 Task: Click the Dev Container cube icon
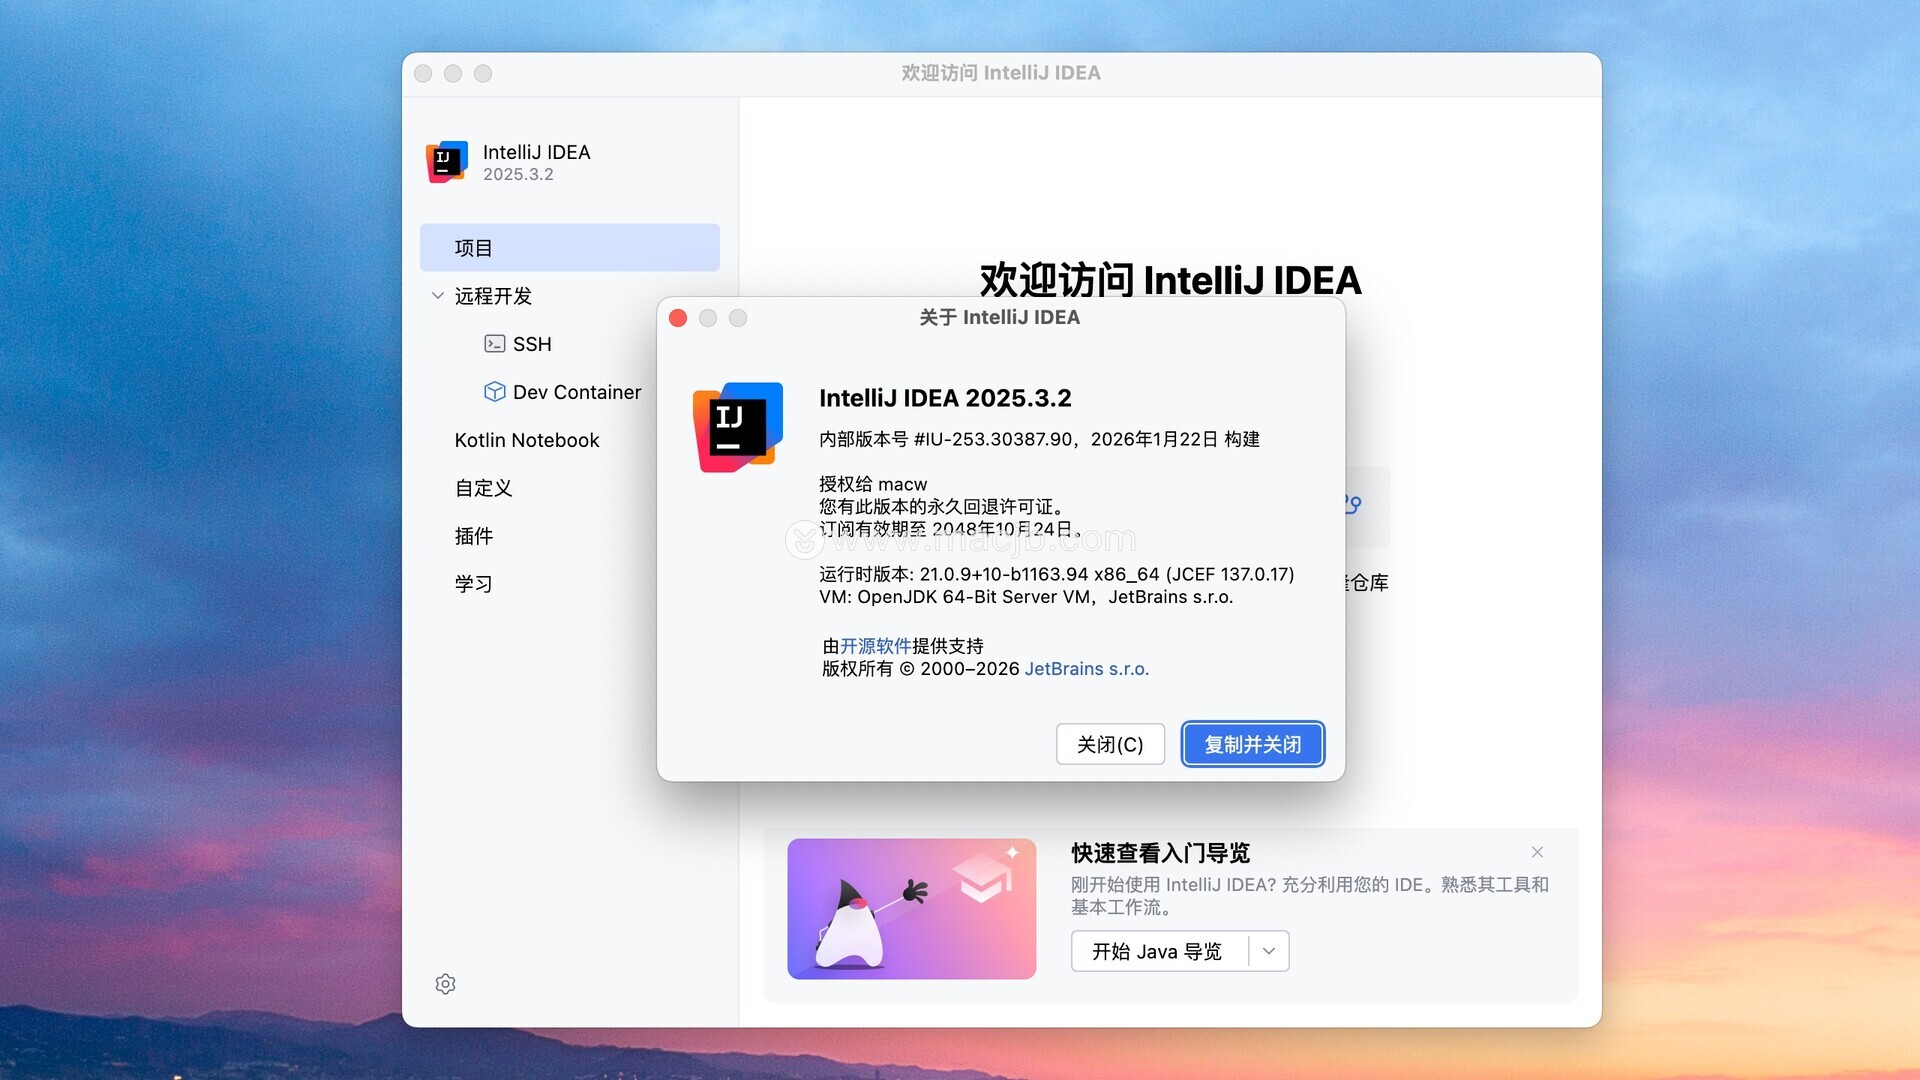pyautogui.click(x=494, y=392)
